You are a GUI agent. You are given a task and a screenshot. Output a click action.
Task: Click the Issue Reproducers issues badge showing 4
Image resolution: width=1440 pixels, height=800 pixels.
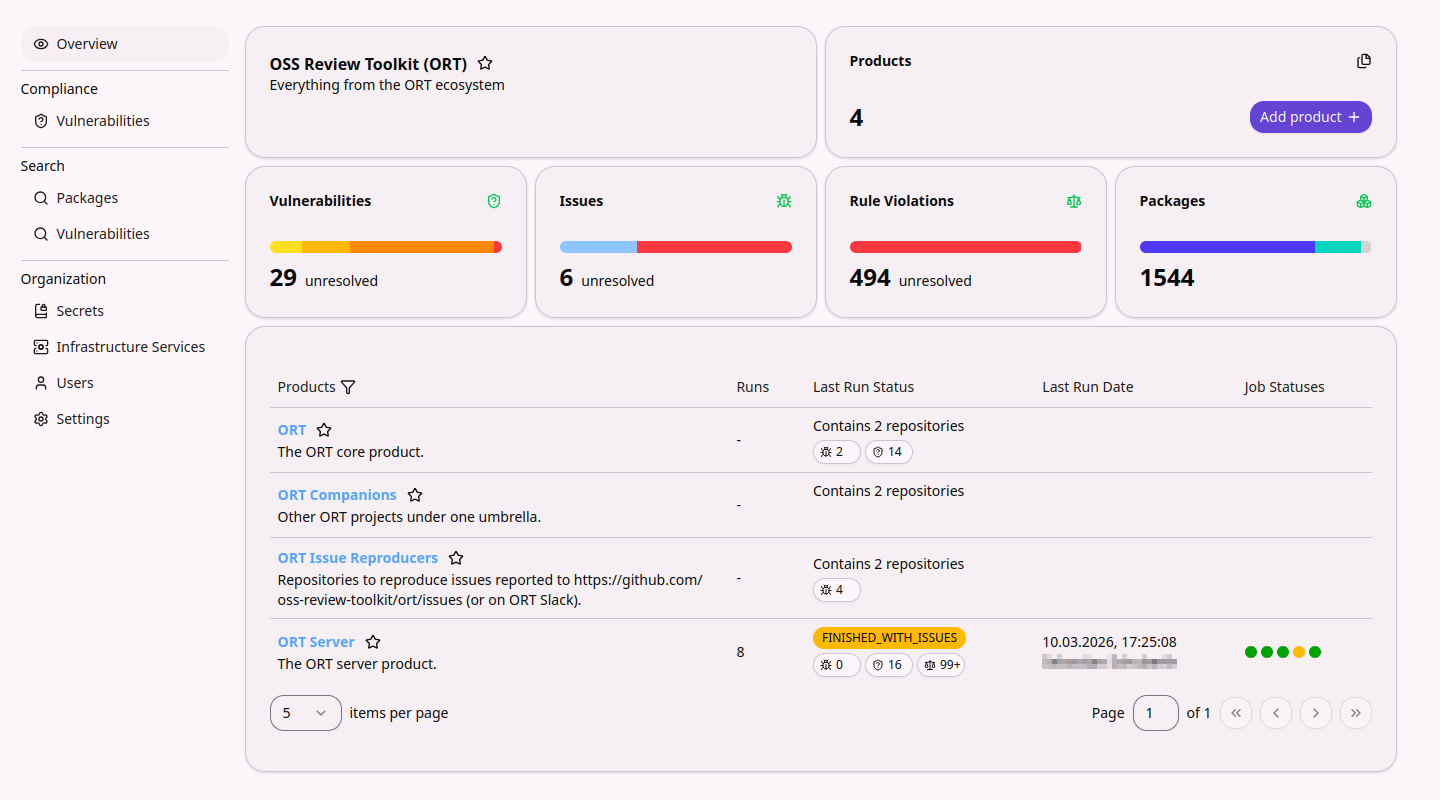(837, 590)
